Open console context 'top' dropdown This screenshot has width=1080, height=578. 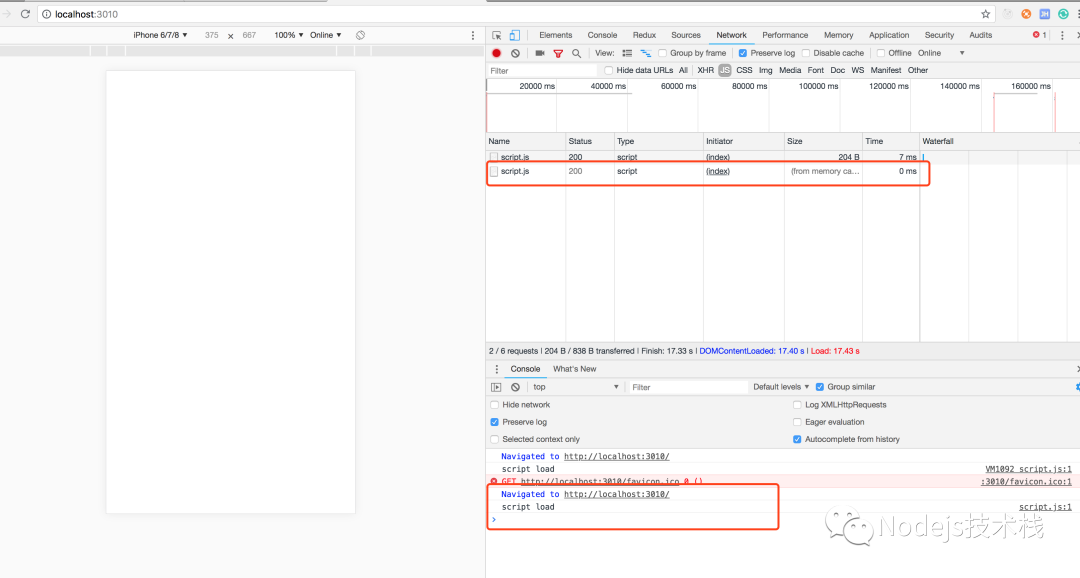575,387
